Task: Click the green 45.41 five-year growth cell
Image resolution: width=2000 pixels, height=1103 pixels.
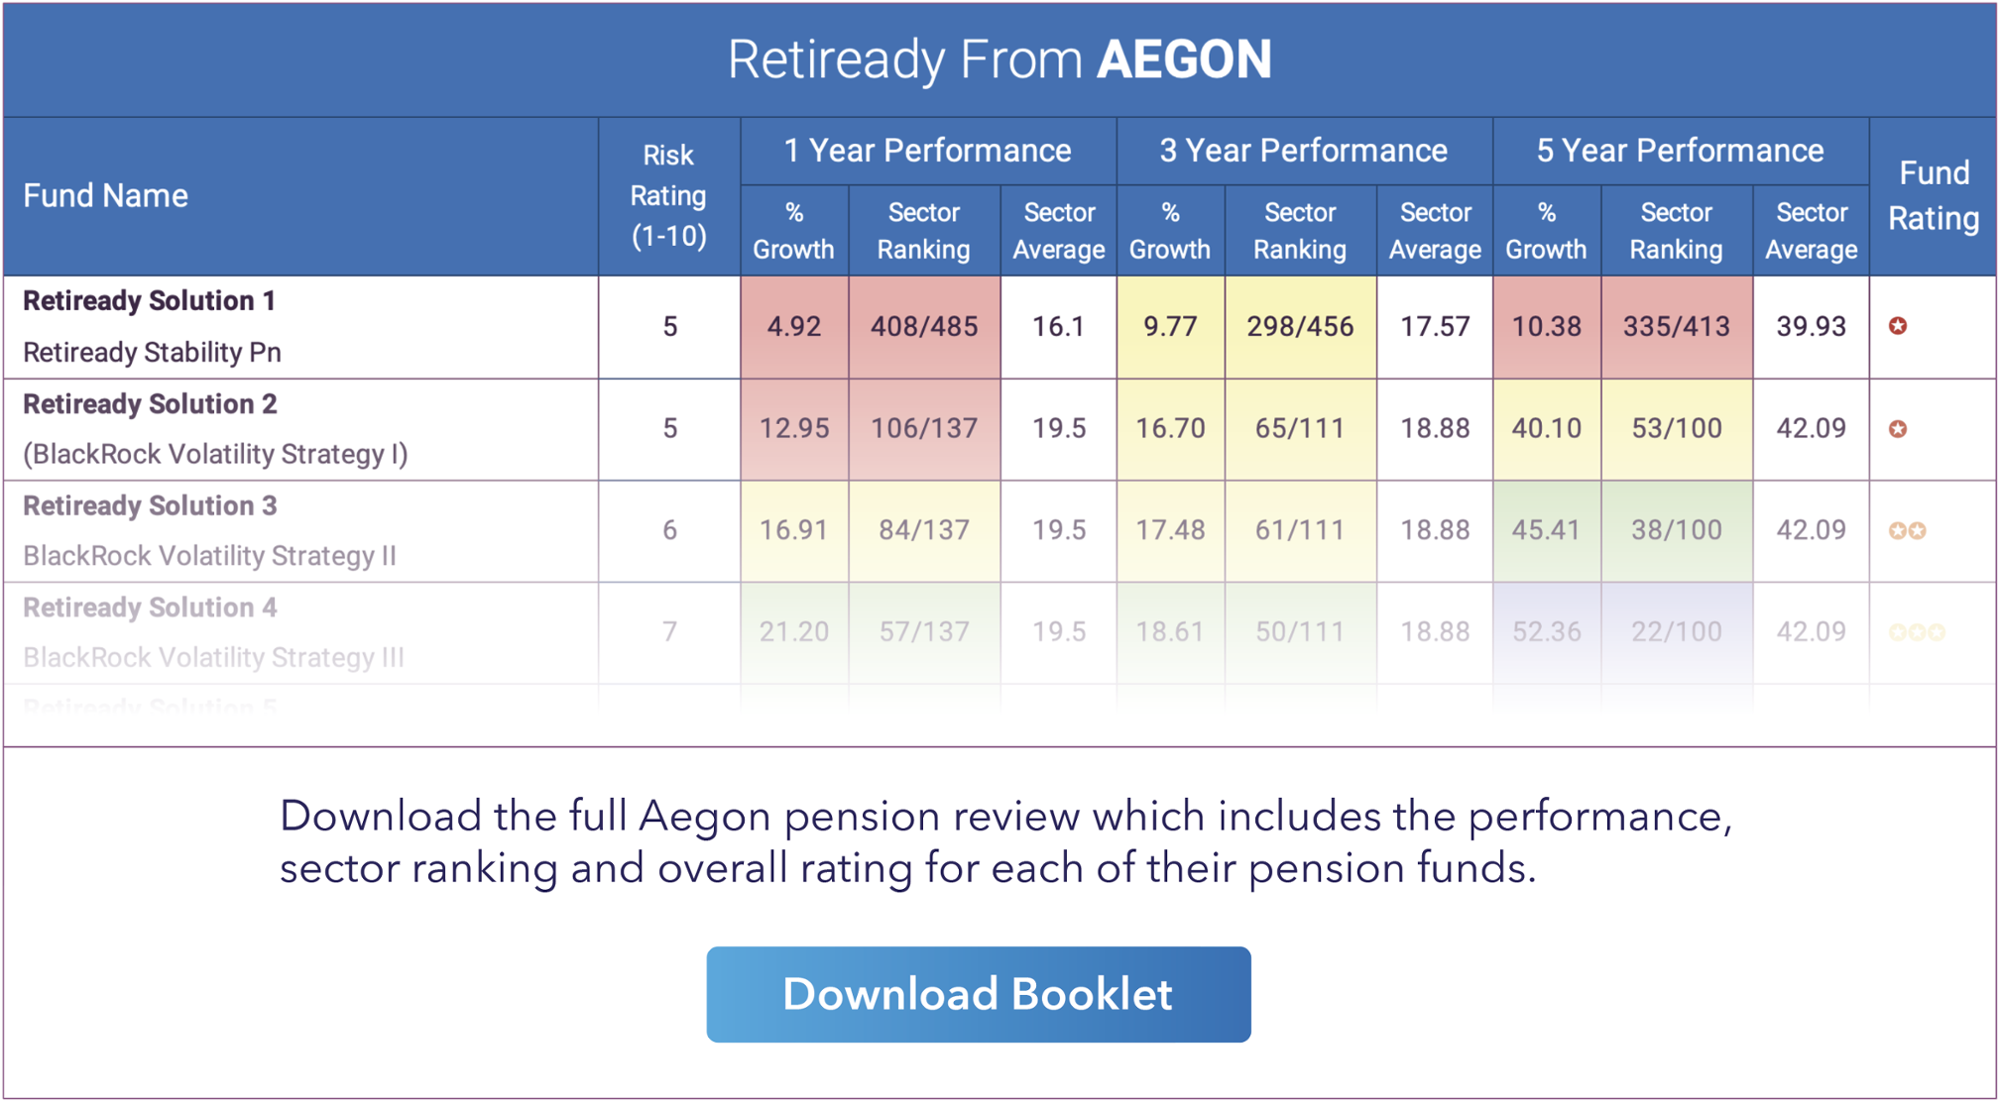Action: pos(1546,530)
